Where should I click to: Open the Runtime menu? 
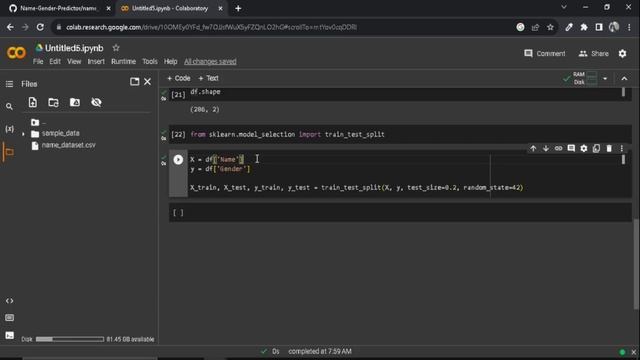click(123, 62)
